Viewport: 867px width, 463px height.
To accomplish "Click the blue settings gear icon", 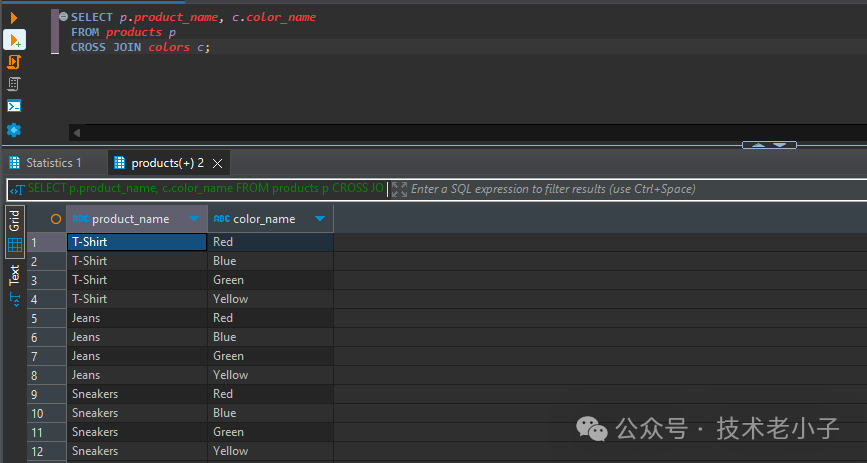I will pyautogui.click(x=14, y=130).
